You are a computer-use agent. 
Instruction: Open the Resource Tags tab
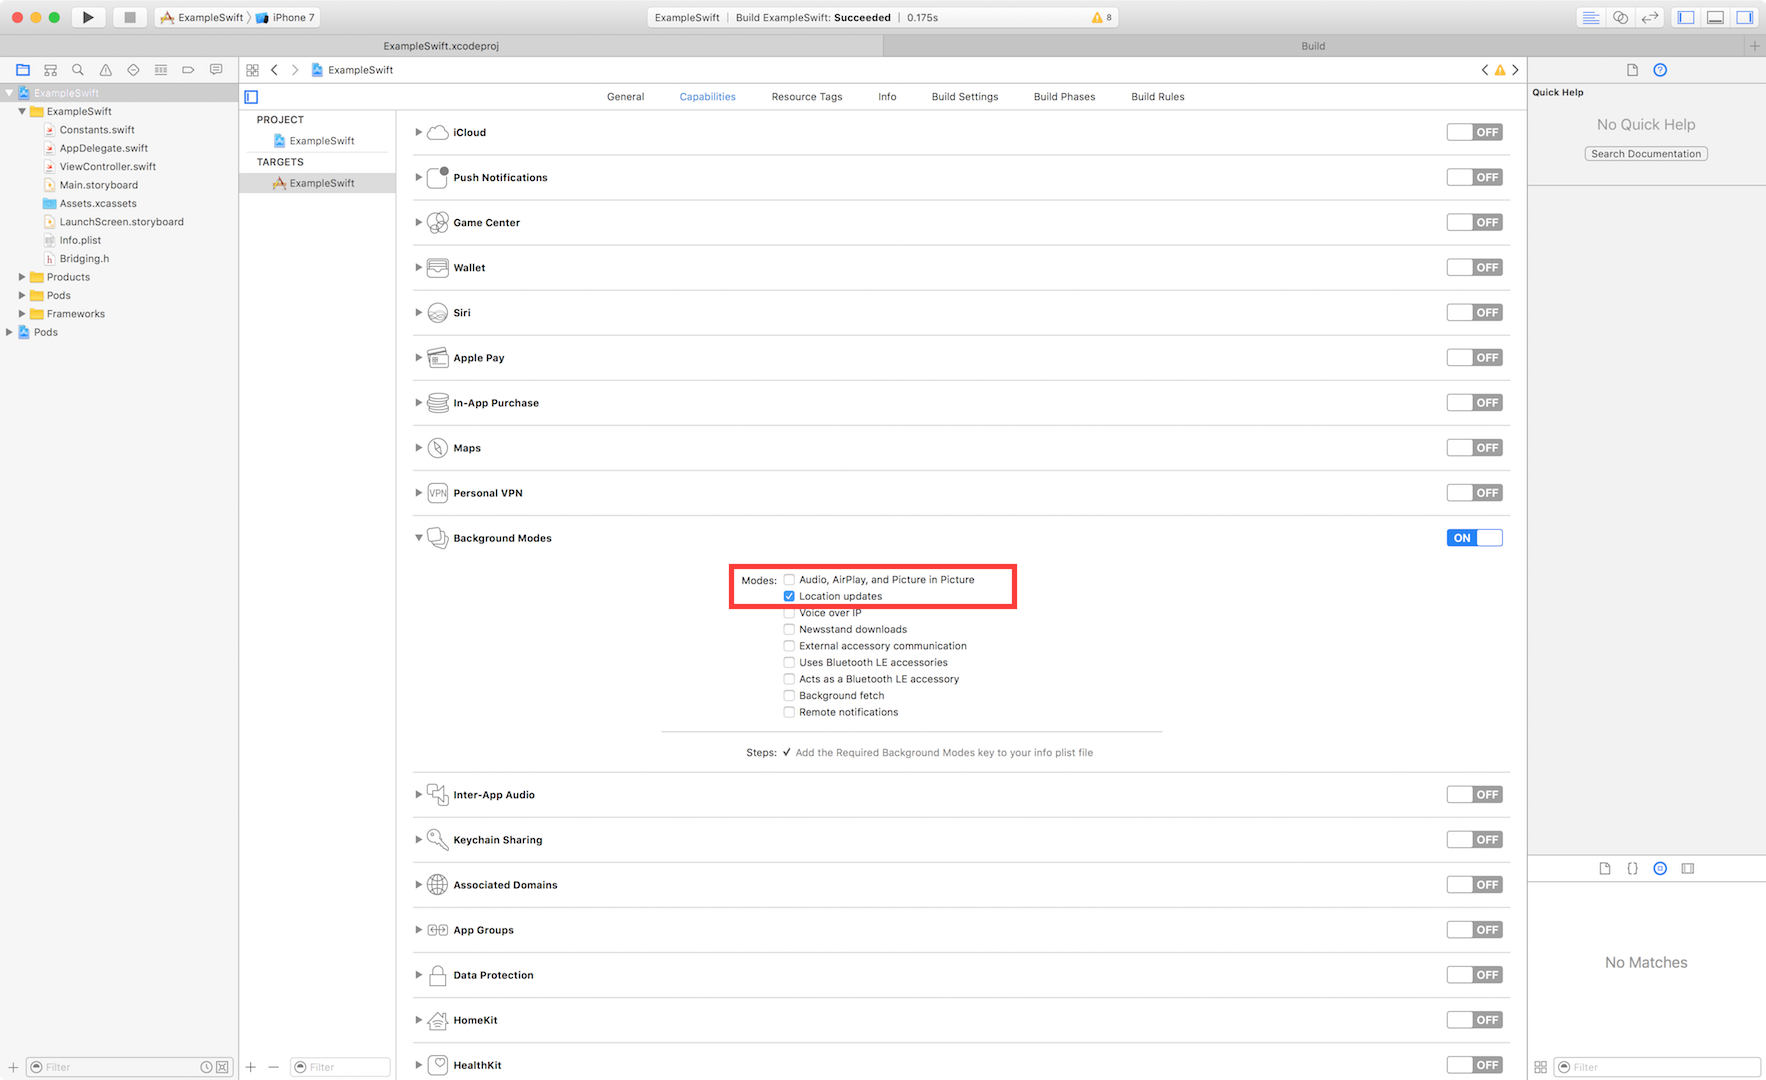coord(807,97)
